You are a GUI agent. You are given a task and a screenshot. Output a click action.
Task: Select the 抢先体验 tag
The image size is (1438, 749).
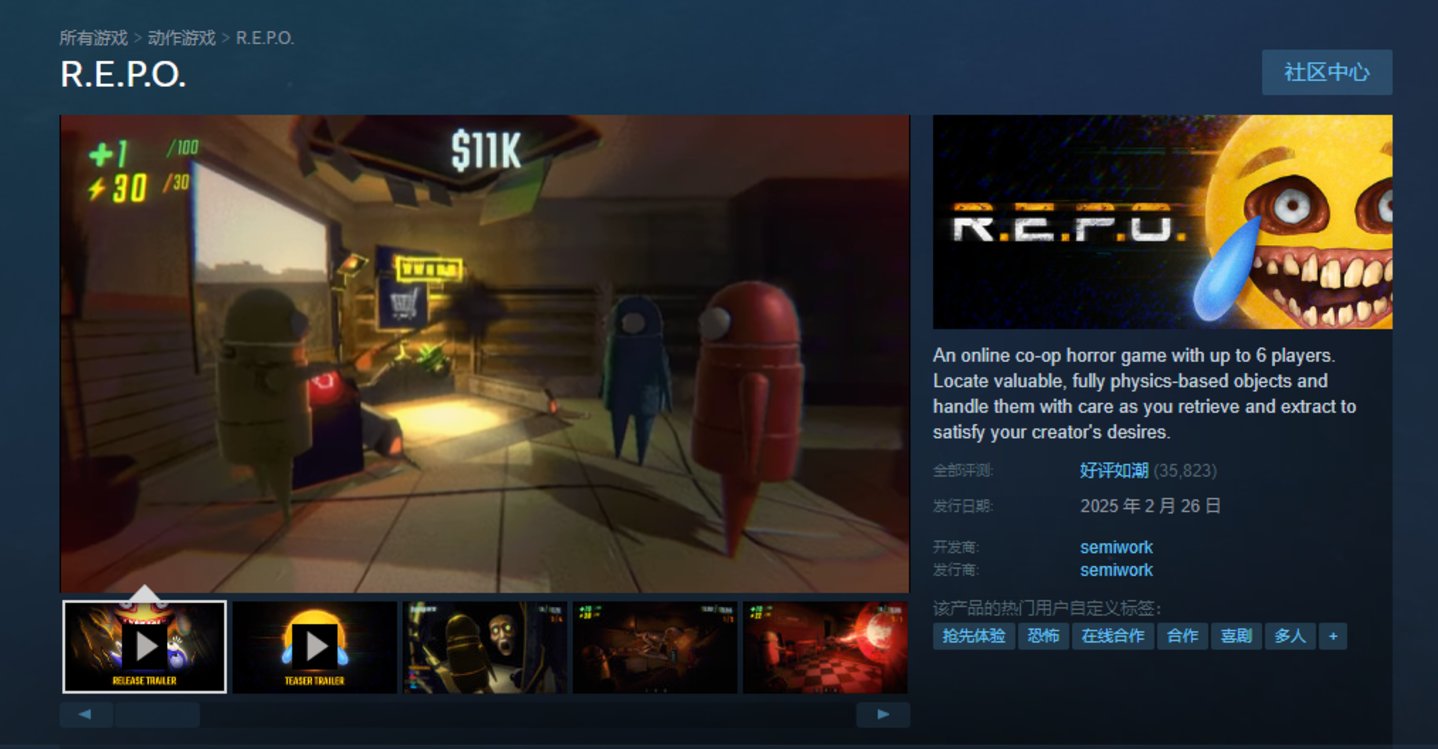[974, 636]
